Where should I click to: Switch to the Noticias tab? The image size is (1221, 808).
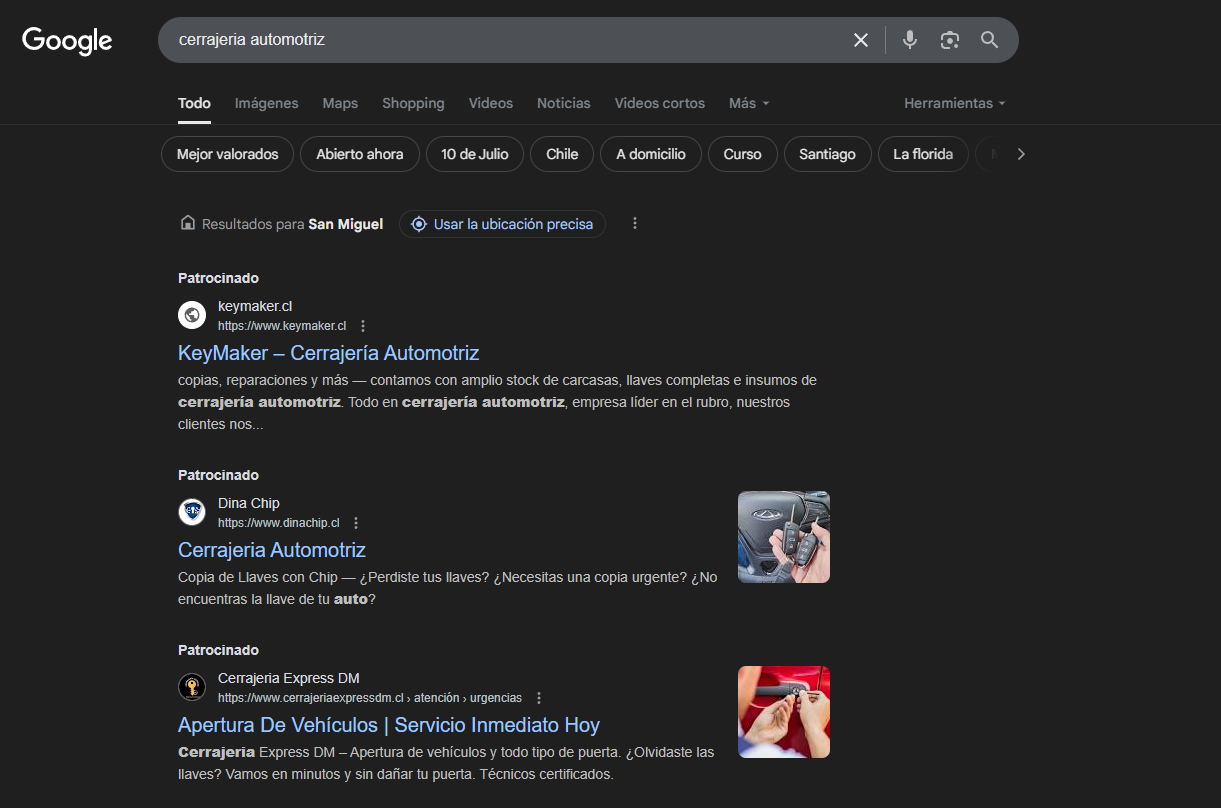coord(564,103)
